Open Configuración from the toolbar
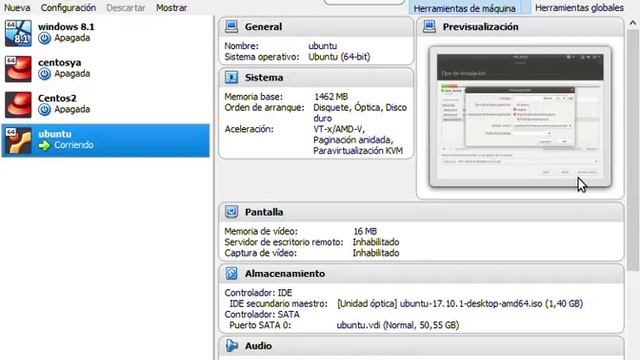The image size is (640, 360). pyautogui.click(x=68, y=8)
